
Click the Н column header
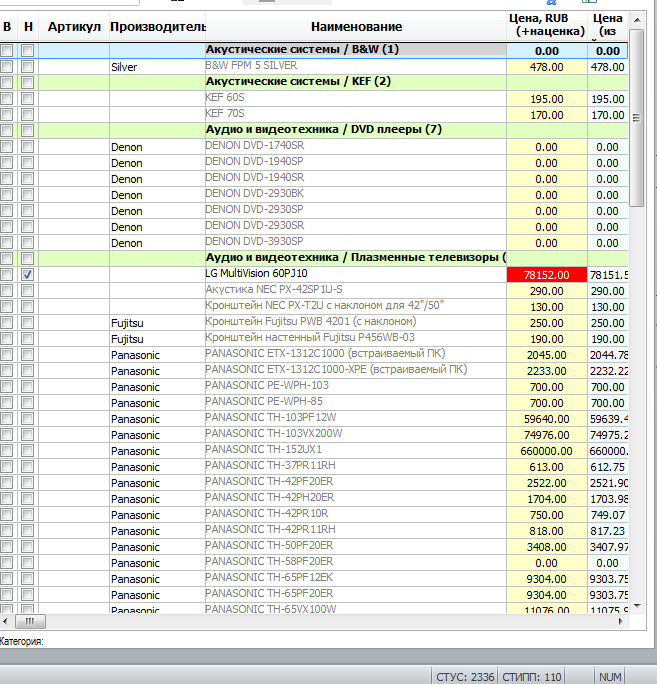[28, 27]
